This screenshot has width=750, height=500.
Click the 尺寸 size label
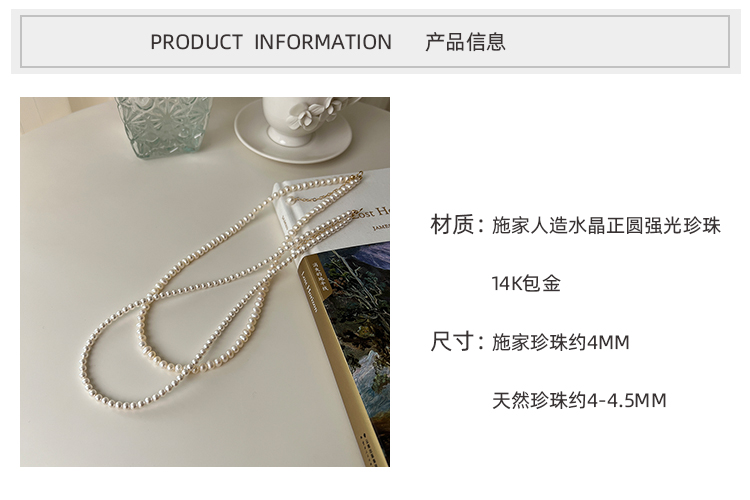point(452,342)
